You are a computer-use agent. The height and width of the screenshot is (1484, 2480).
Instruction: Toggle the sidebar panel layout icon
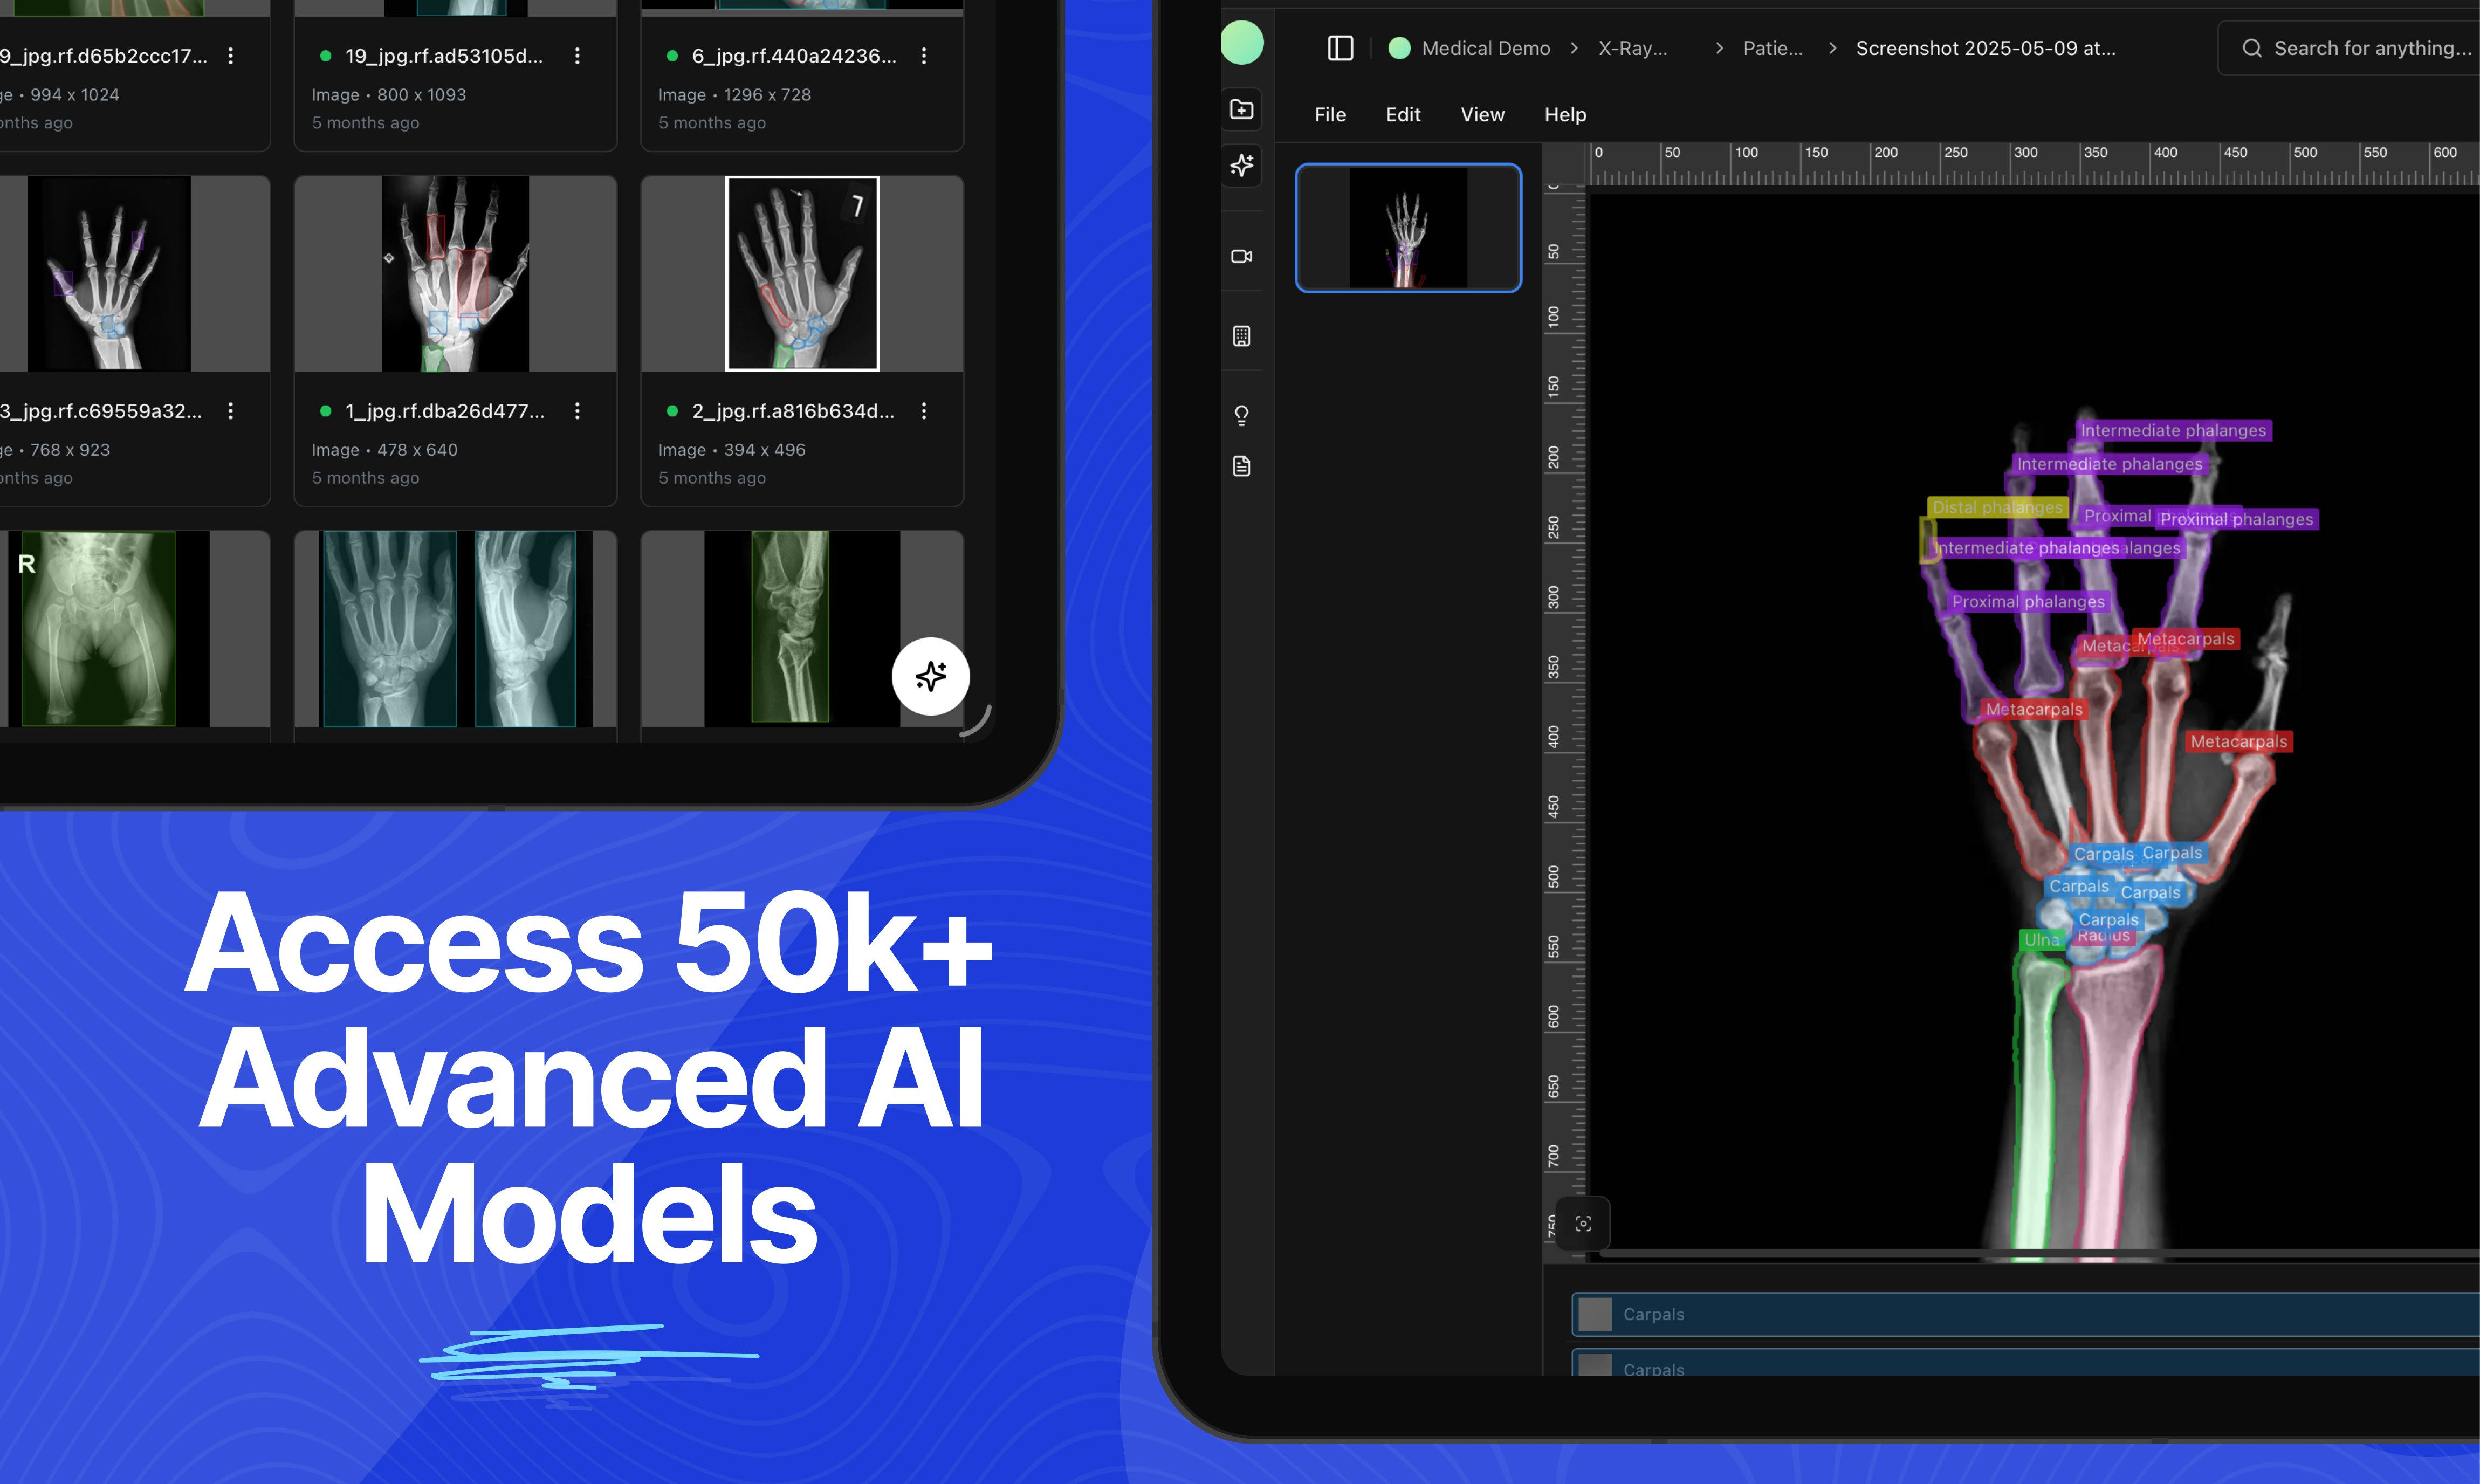pyautogui.click(x=1340, y=48)
